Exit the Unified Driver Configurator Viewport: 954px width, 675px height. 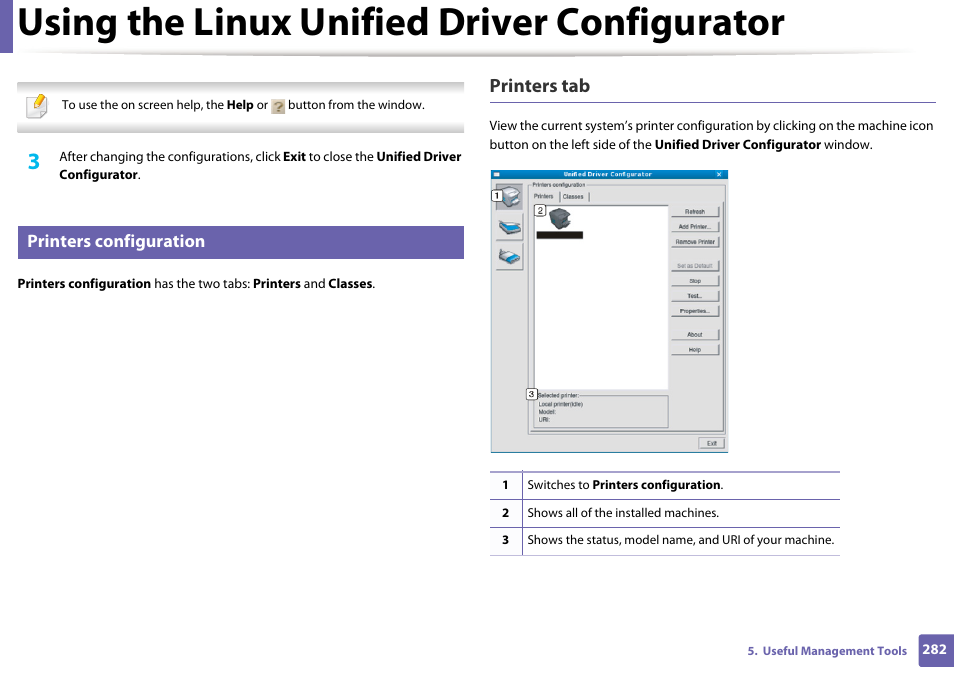pyautogui.click(x=711, y=443)
